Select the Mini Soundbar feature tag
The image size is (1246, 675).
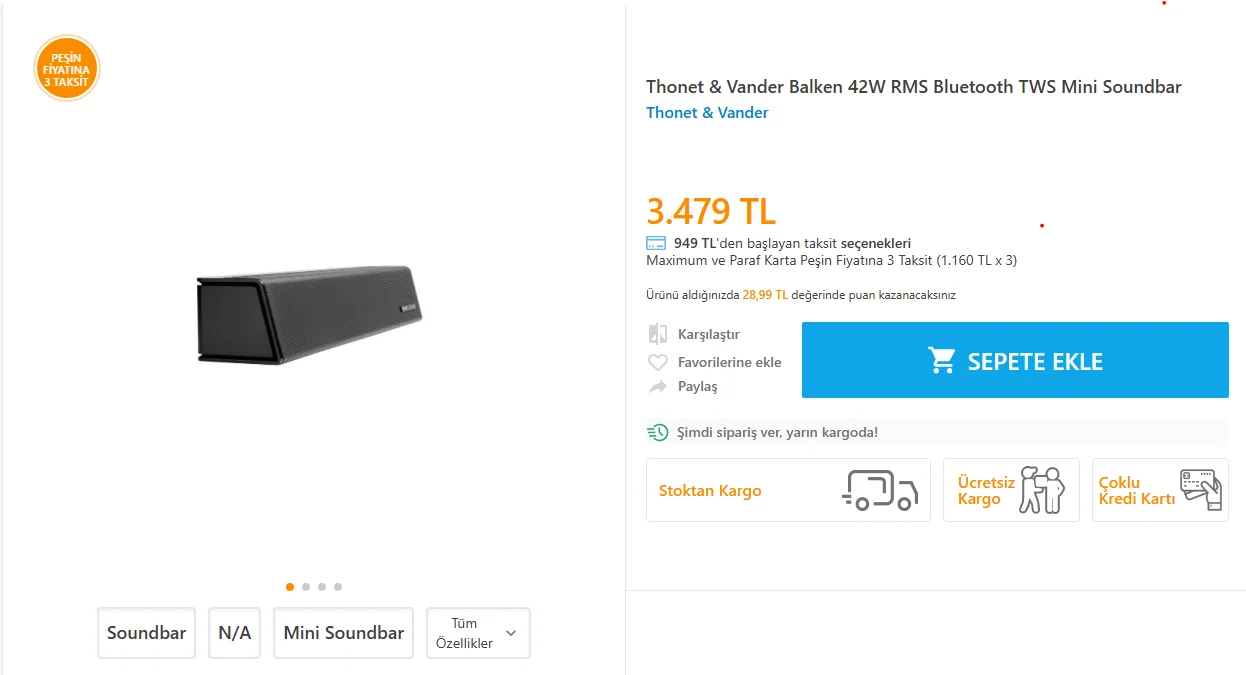(x=343, y=633)
